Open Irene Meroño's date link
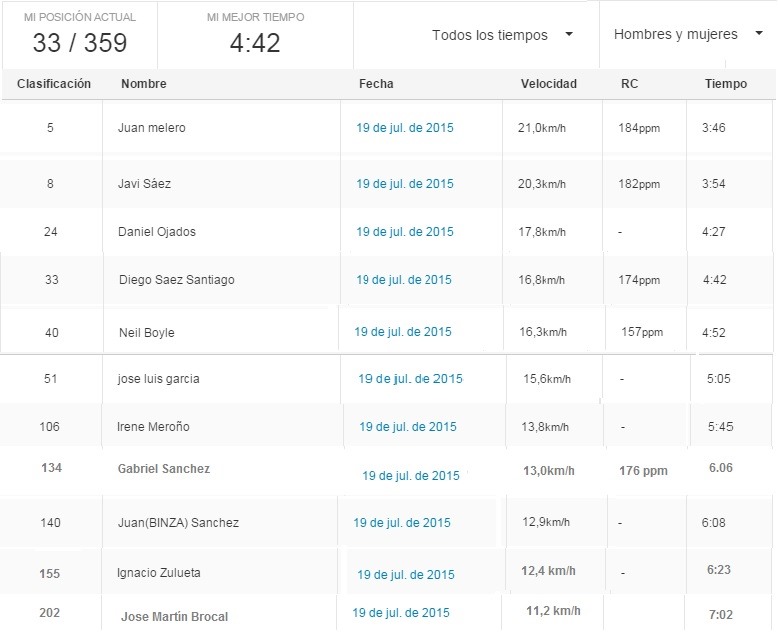The image size is (778, 638). click(x=407, y=427)
